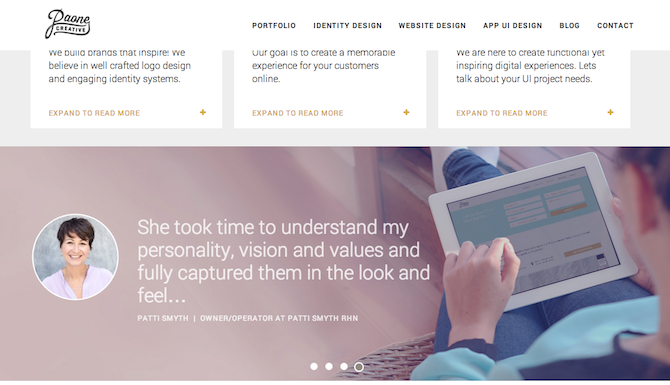Open 'Expand to read more' under UI project
This screenshot has width=670, height=385.
tap(502, 113)
